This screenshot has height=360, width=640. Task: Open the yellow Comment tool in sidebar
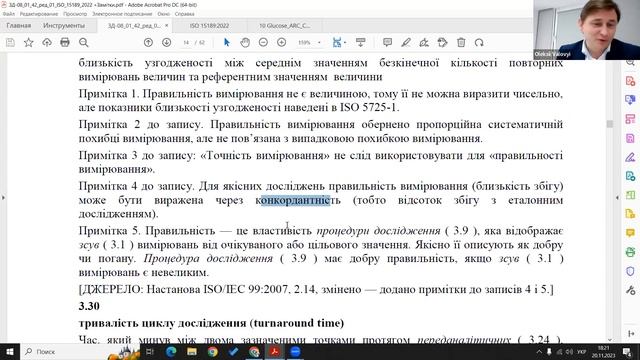pos(630,233)
